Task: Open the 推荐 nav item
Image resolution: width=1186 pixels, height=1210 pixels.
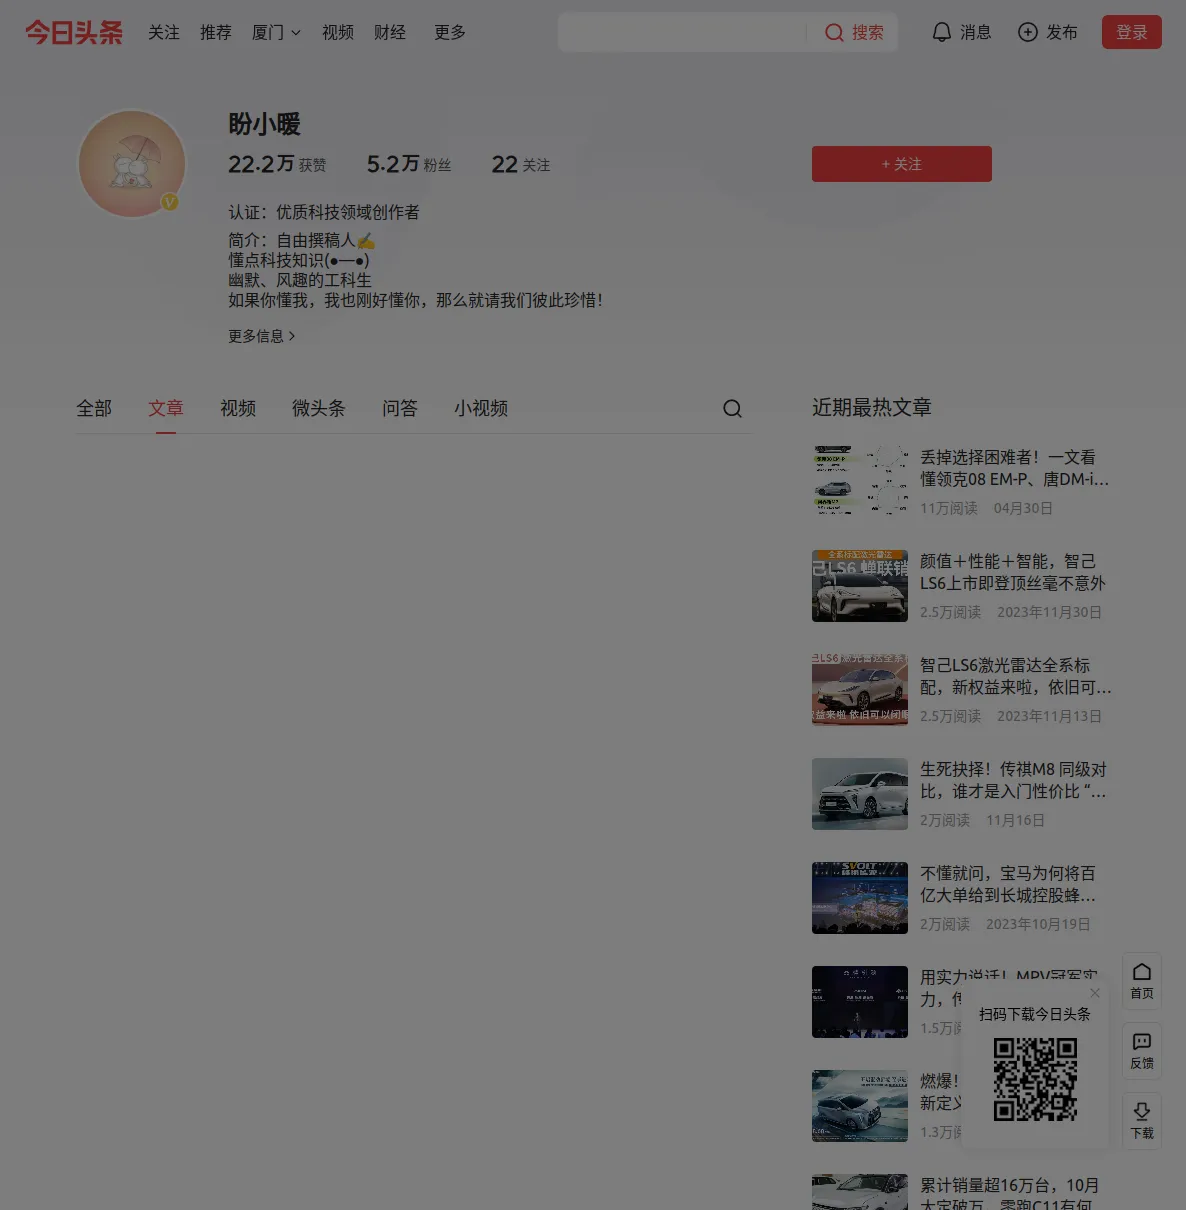Action: 216,32
